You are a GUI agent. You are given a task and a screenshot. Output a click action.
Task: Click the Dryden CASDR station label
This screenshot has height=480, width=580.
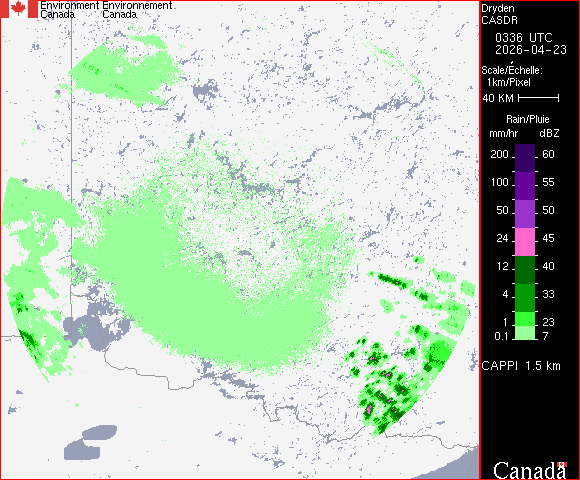pyautogui.click(x=499, y=14)
